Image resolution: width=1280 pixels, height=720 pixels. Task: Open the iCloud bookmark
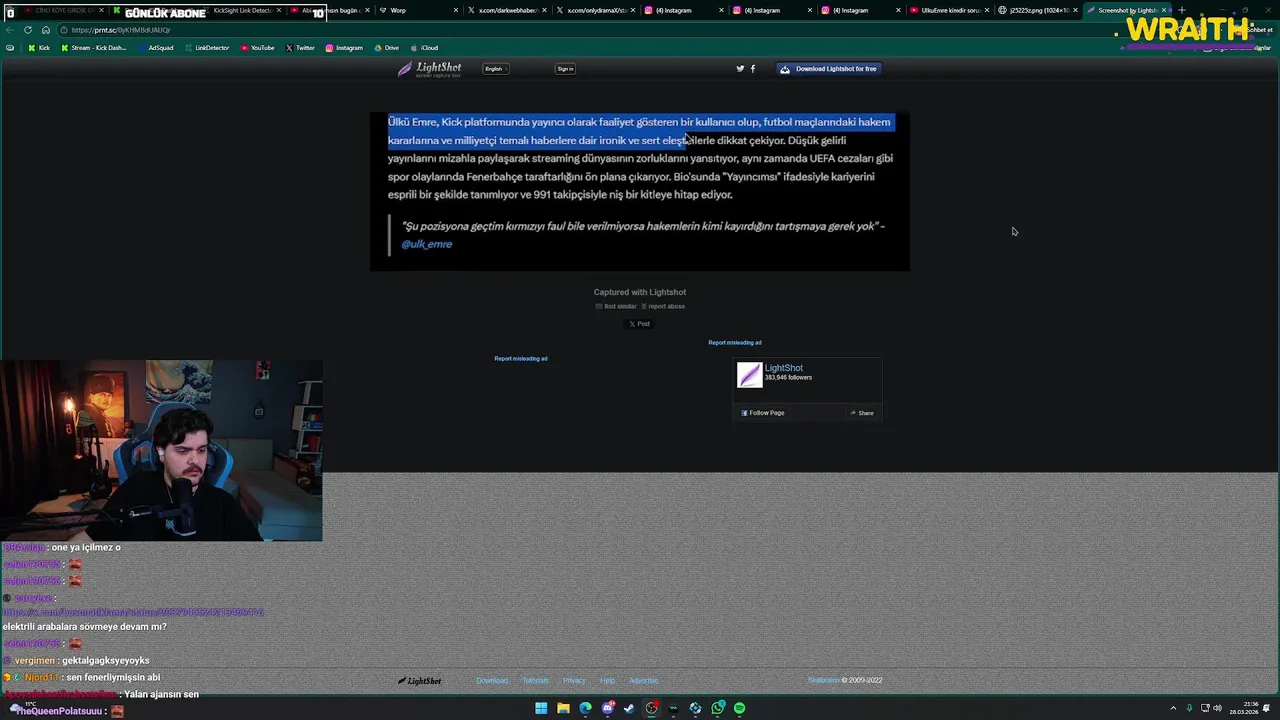pyautogui.click(x=424, y=48)
